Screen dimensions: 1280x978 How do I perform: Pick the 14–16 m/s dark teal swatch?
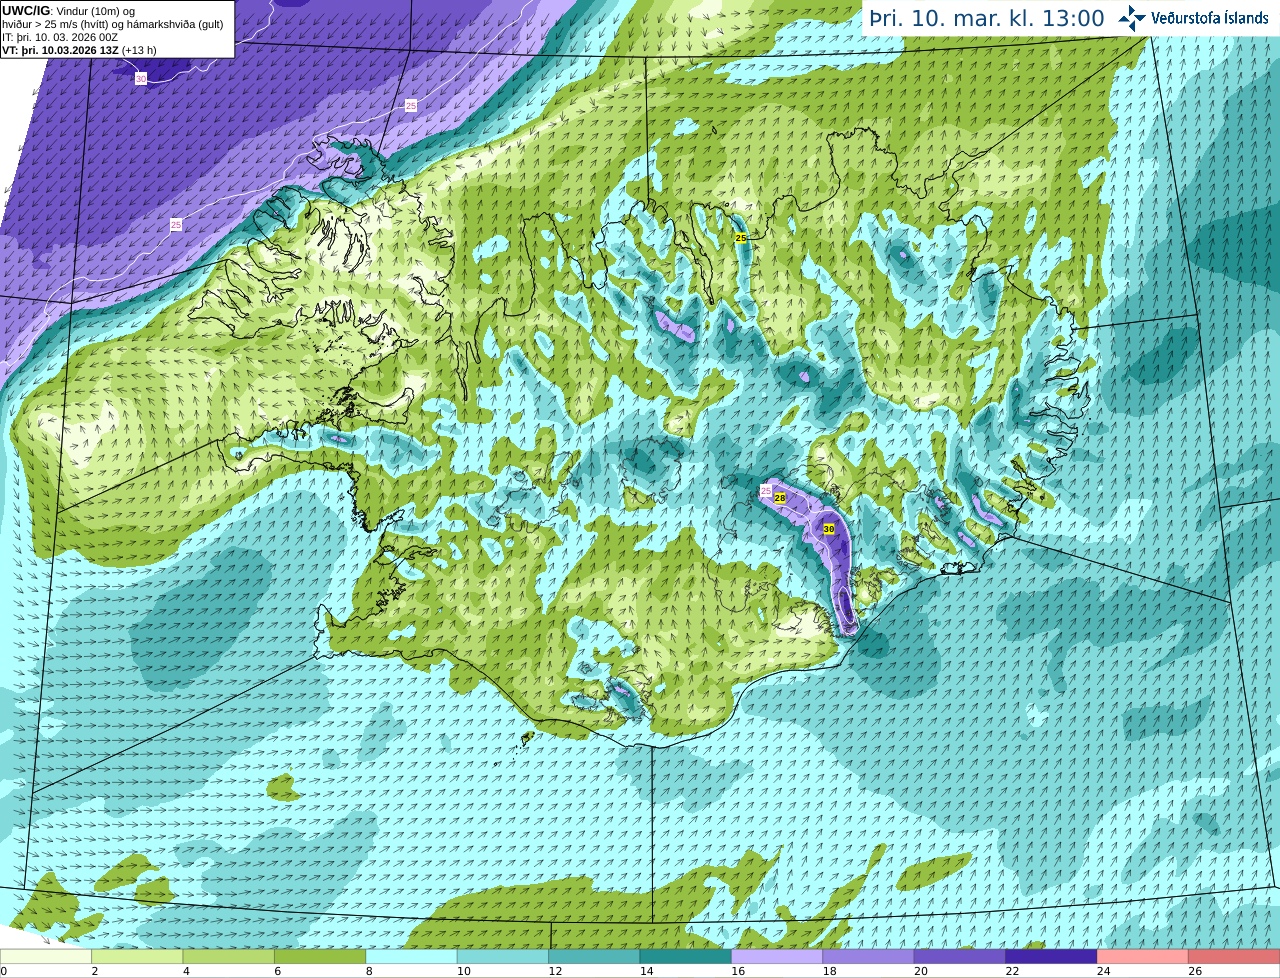point(686,957)
